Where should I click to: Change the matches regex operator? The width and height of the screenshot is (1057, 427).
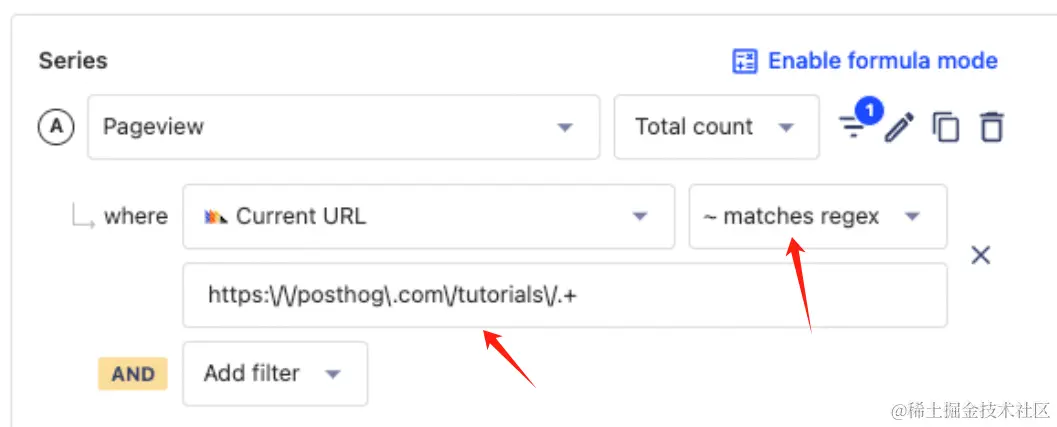click(x=817, y=216)
